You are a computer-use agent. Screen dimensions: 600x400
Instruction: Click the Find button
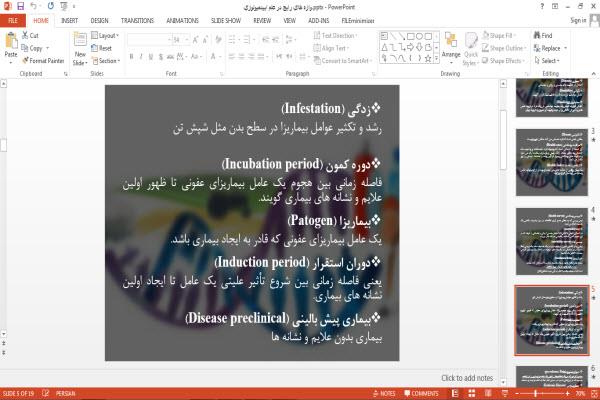543,36
